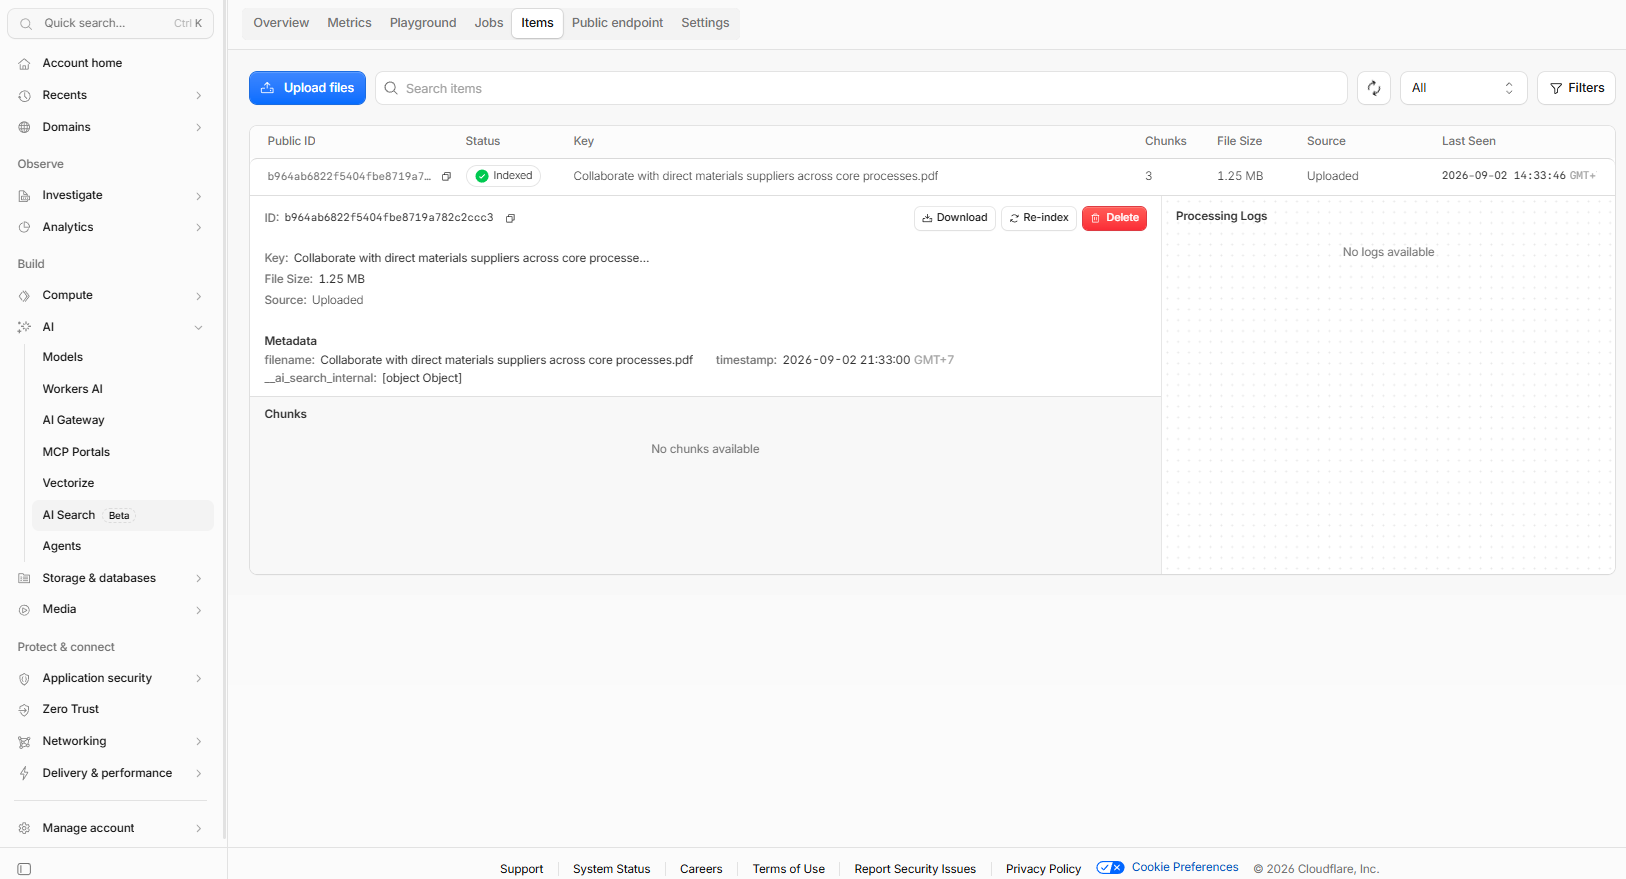This screenshot has width=1626, height=879.
Task: Select the Items tab
Action: click(537, 23)
